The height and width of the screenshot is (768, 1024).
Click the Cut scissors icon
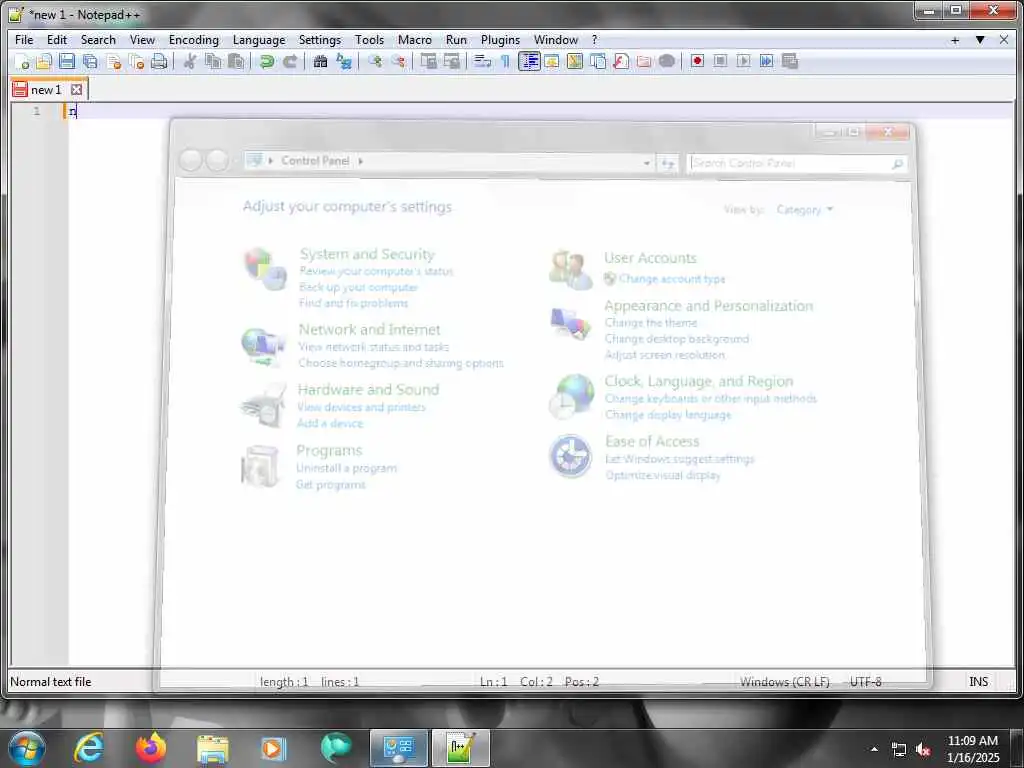click(190, 61)
